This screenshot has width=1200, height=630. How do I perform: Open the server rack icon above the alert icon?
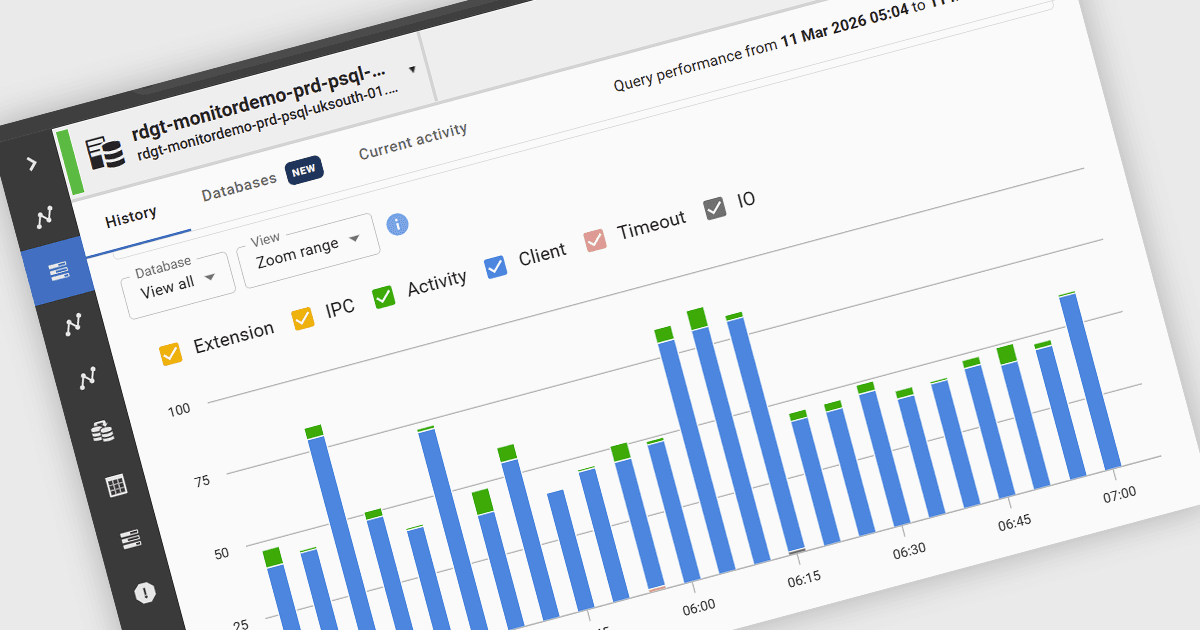131,540
